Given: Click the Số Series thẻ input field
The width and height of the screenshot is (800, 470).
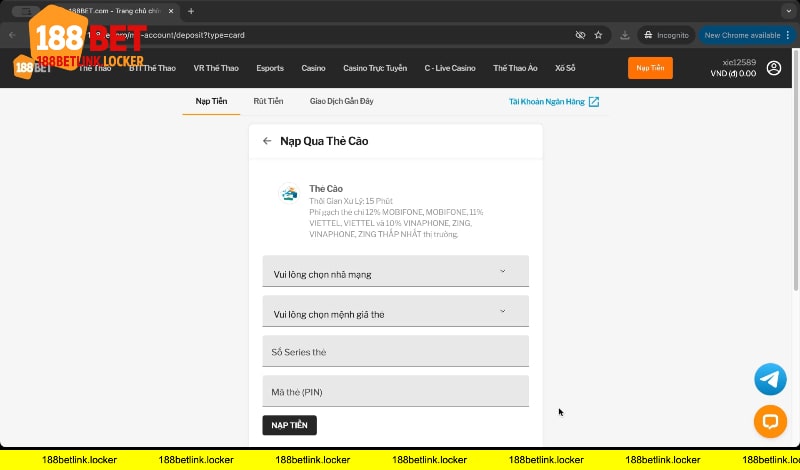Looking at the screenshot, I should click(x=395, y=352).
